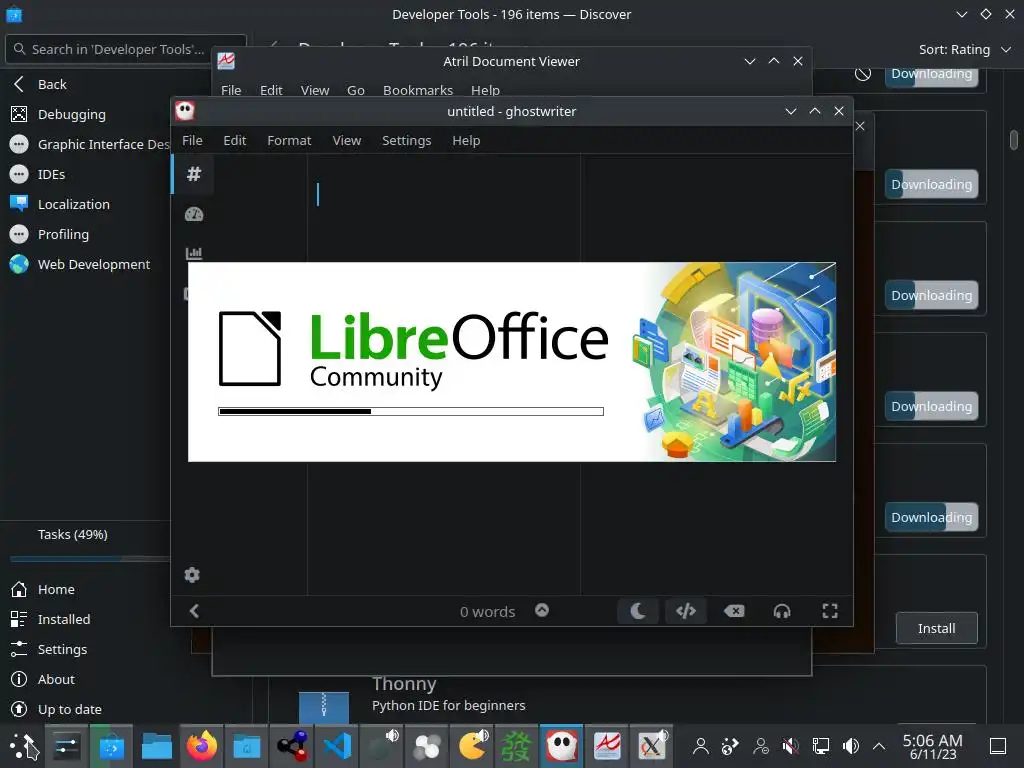Open ghostwriter Format menu
1024x768 pixels.
289,140
